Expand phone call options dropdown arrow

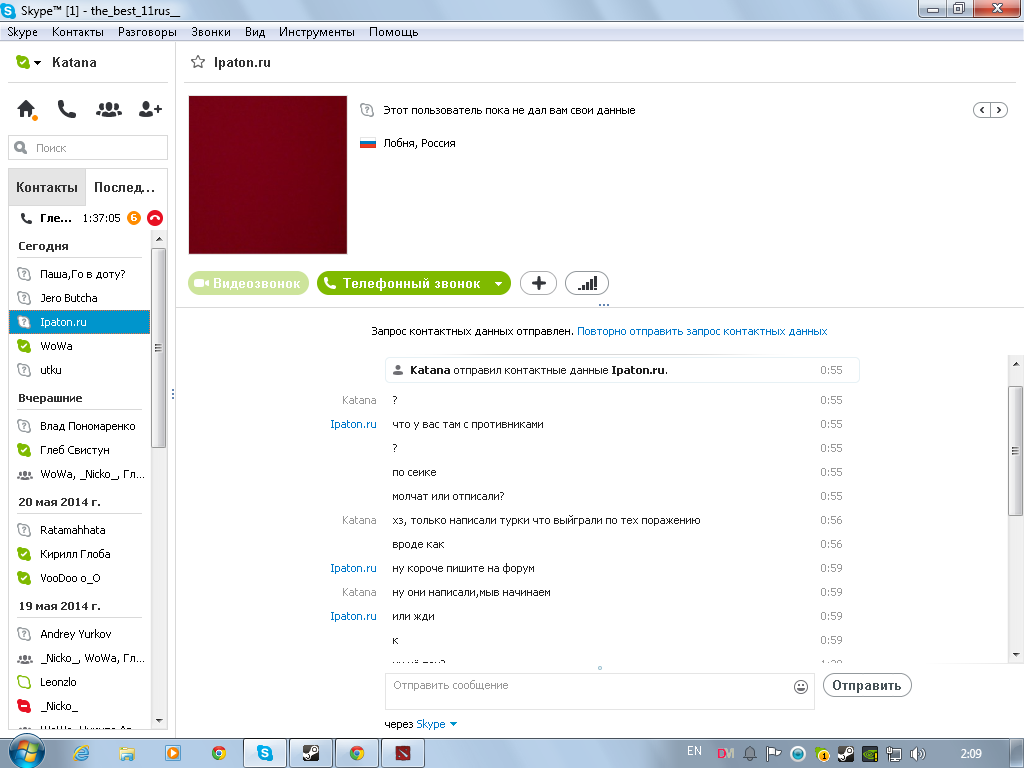[499, 283]
